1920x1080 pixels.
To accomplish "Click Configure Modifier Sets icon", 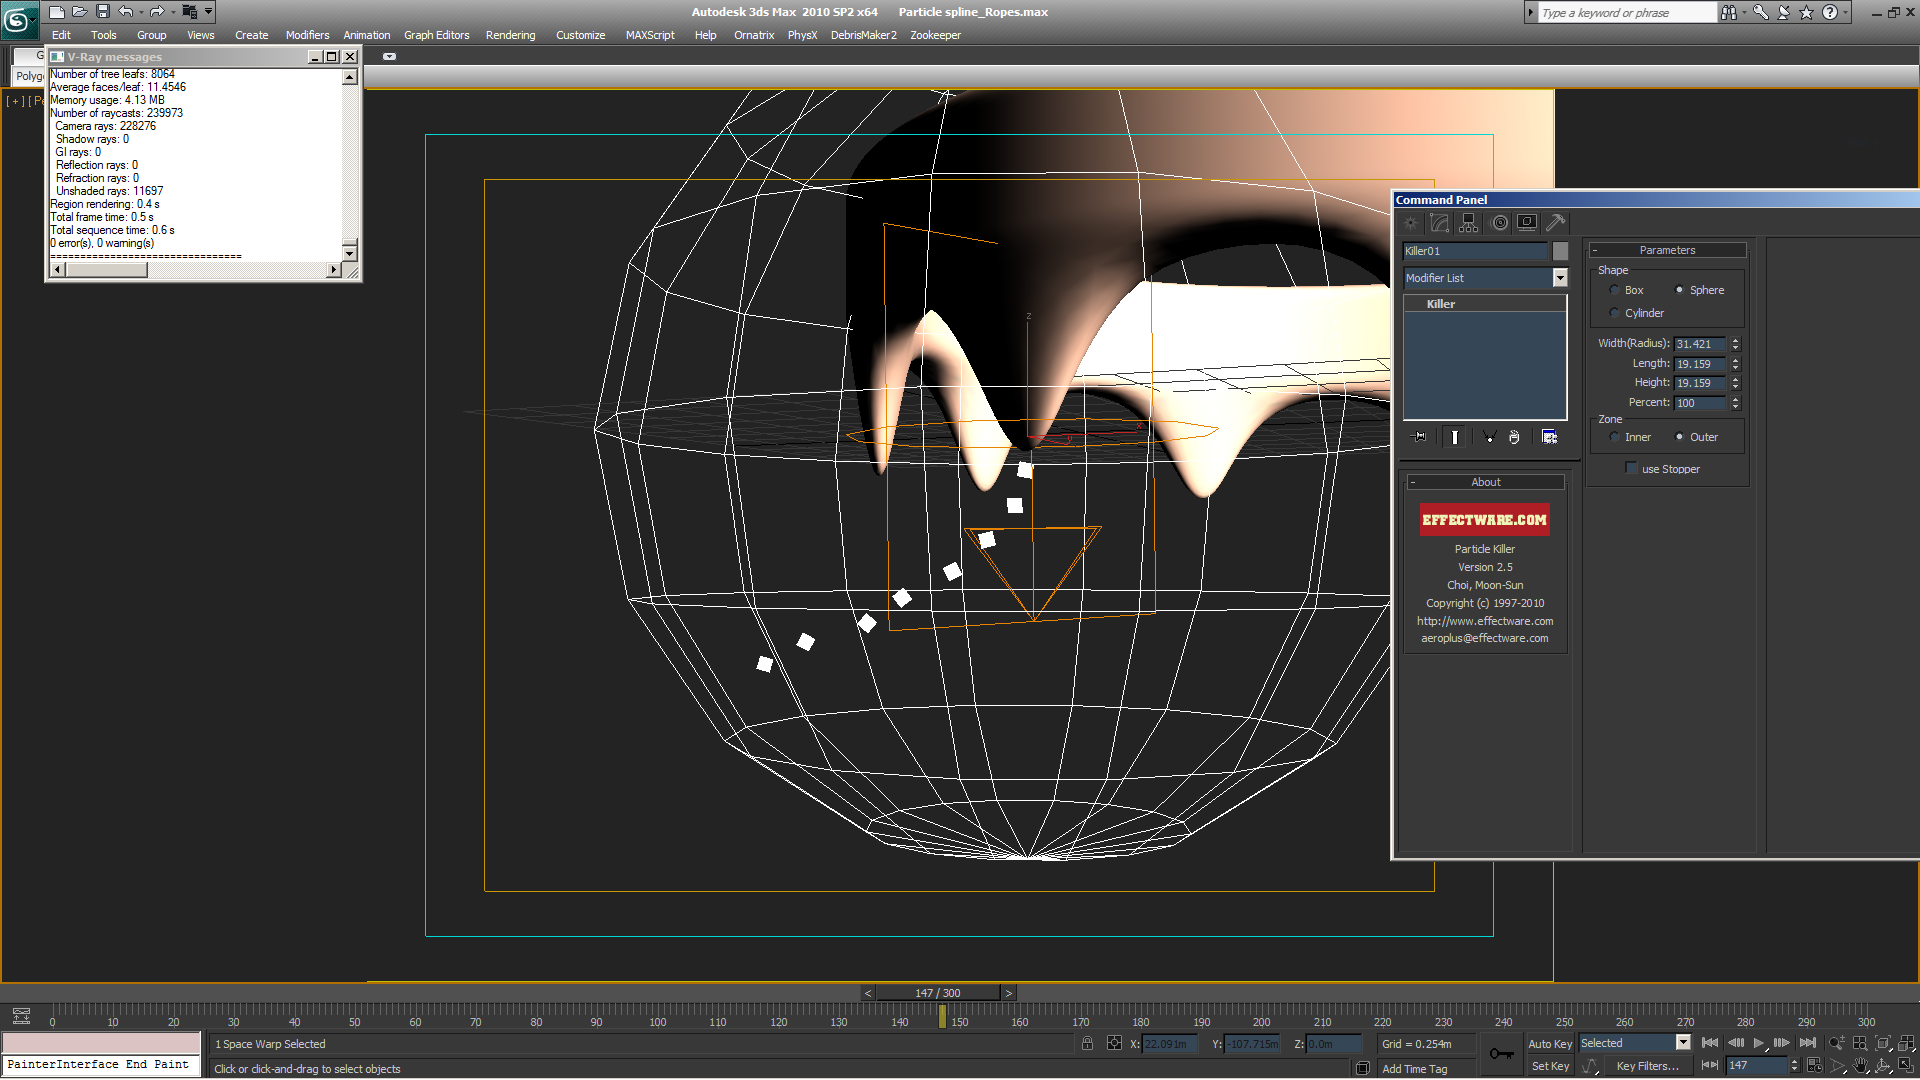I will [1549, 437].
